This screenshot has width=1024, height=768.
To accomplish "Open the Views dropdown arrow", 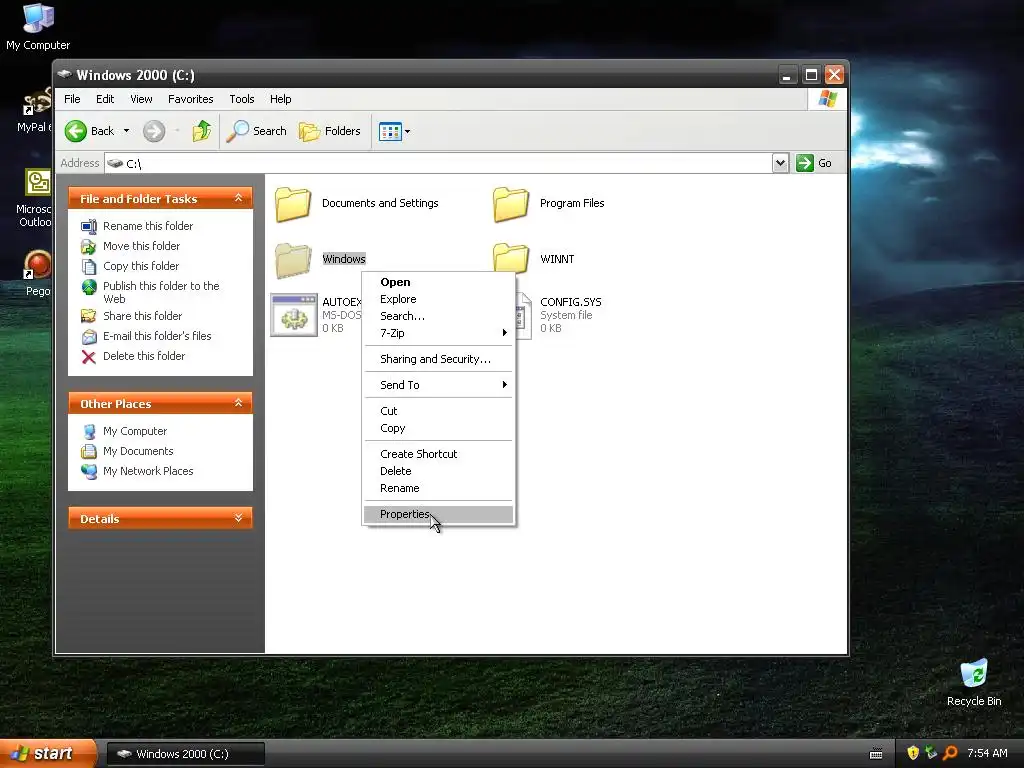I will coord(408,131).
